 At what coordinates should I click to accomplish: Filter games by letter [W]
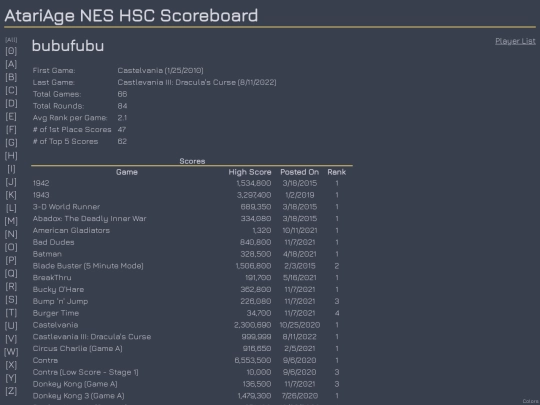point(11,352)
